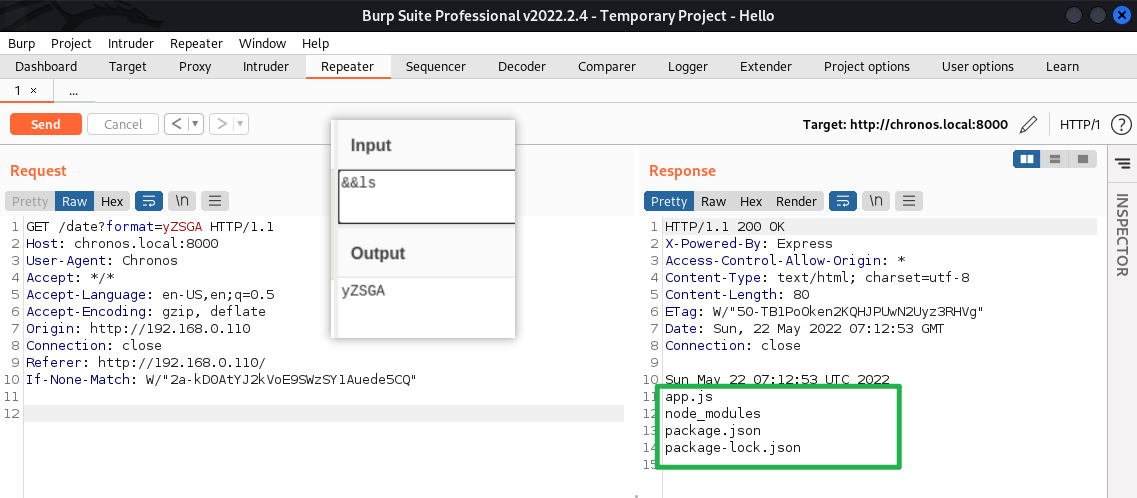Switch to the Logger tab
The width and height of the screenshot is (1137, 498).
(687, 67)
